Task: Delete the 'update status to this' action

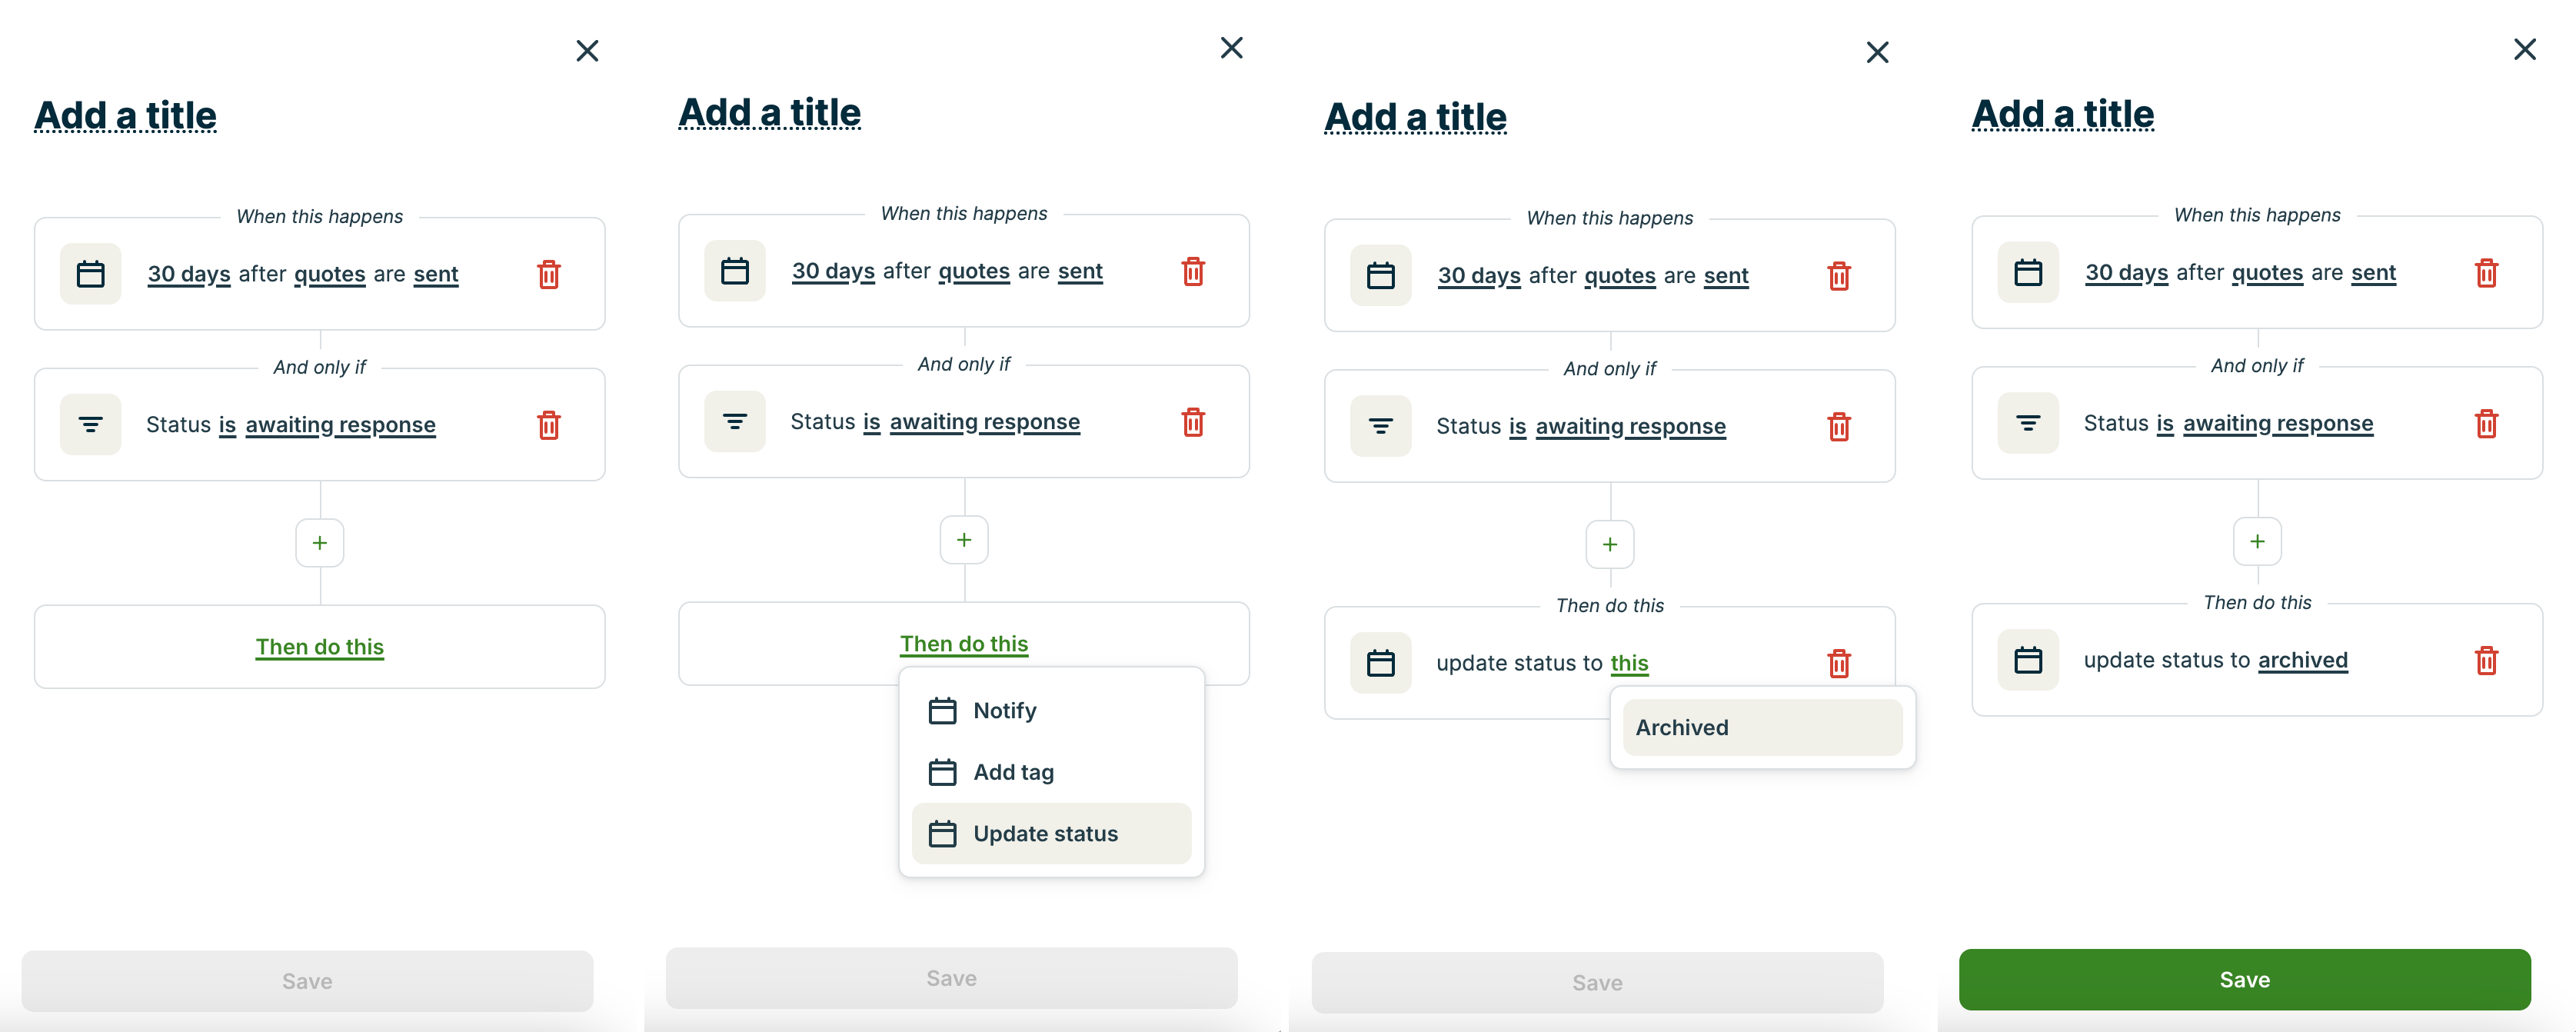Action: tap(1838, 664)
